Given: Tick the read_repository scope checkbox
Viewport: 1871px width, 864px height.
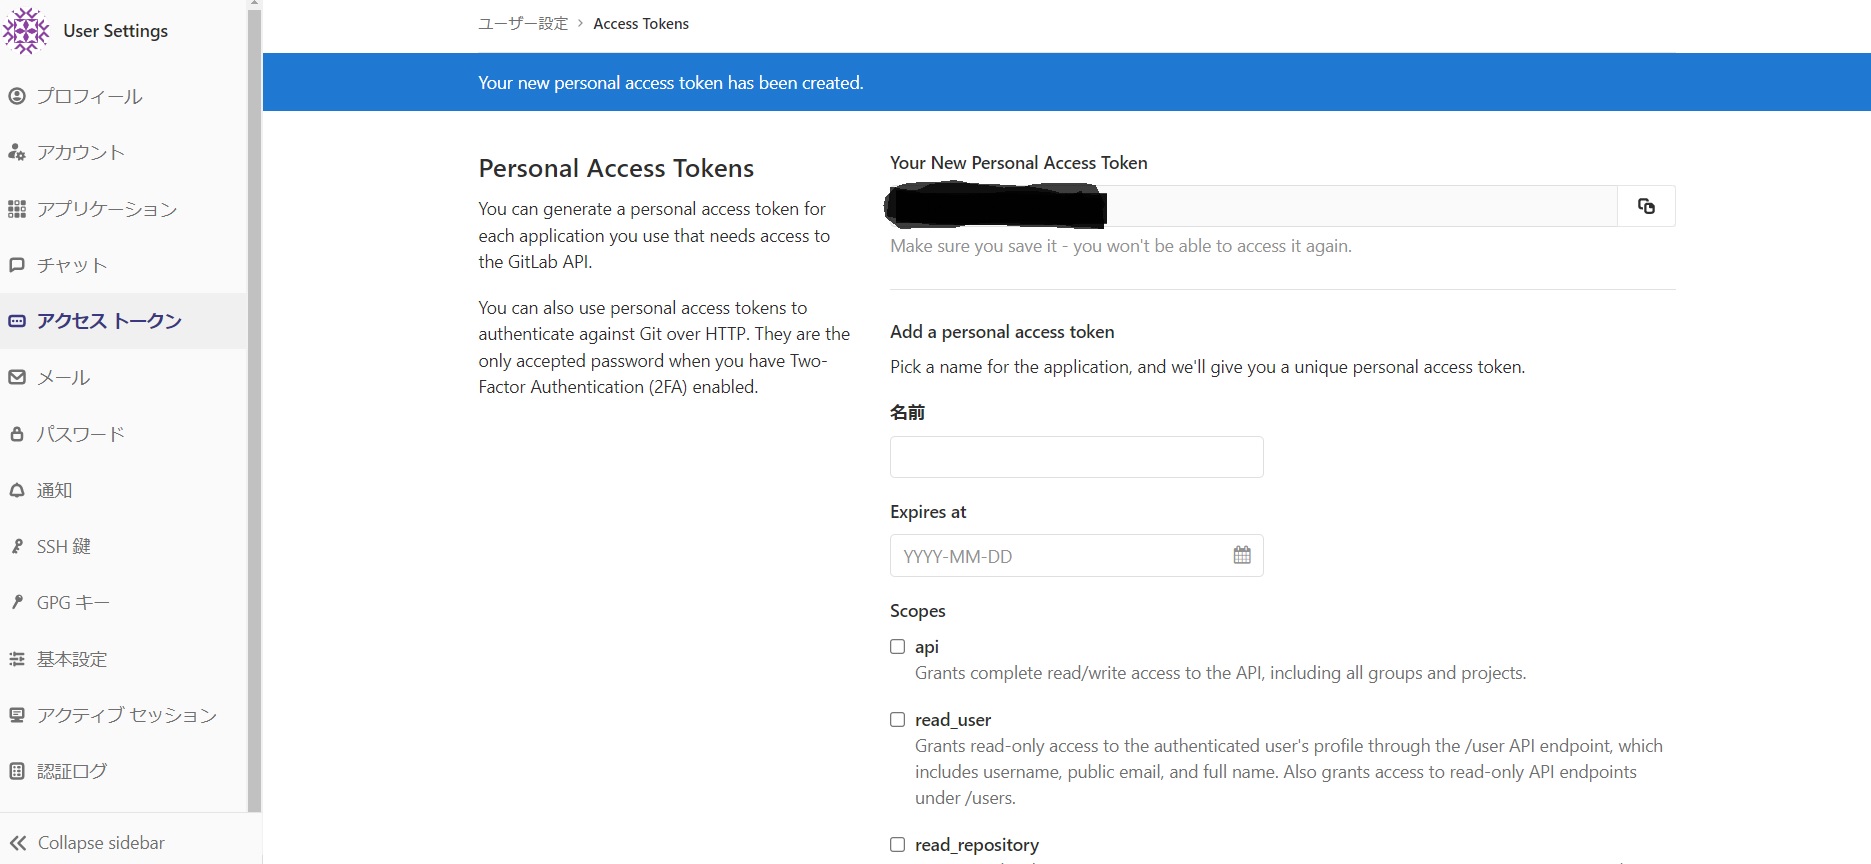Looking at the screenshot, I should click(898, 845).
